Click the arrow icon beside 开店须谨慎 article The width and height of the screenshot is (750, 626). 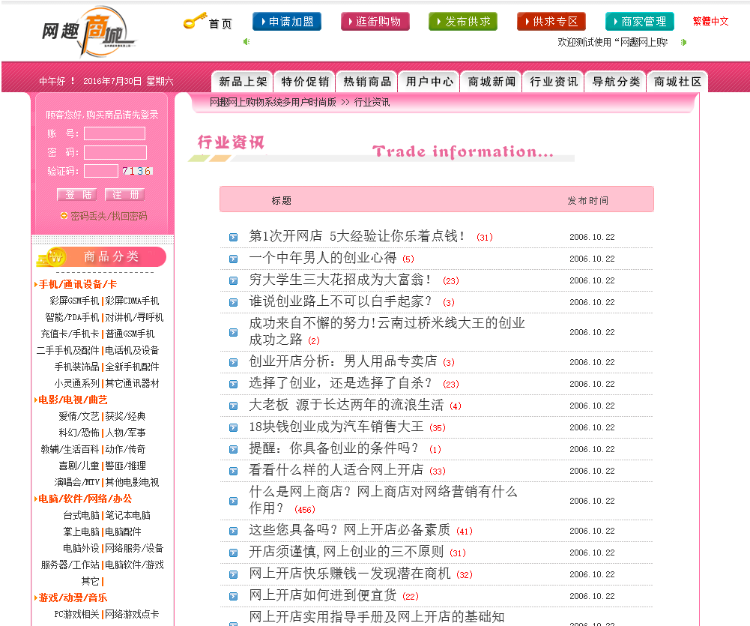tap(233, 553)
